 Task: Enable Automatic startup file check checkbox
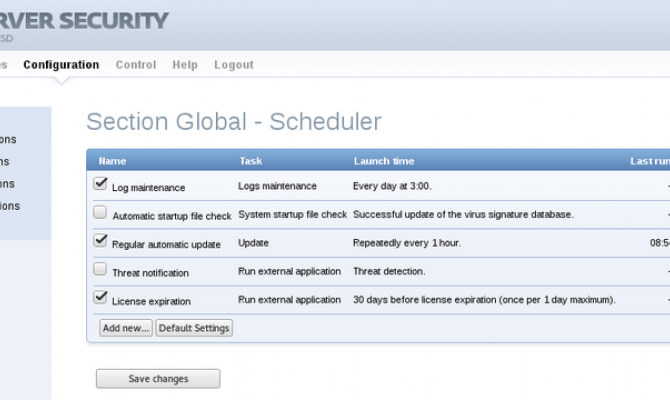pos(100,212)
